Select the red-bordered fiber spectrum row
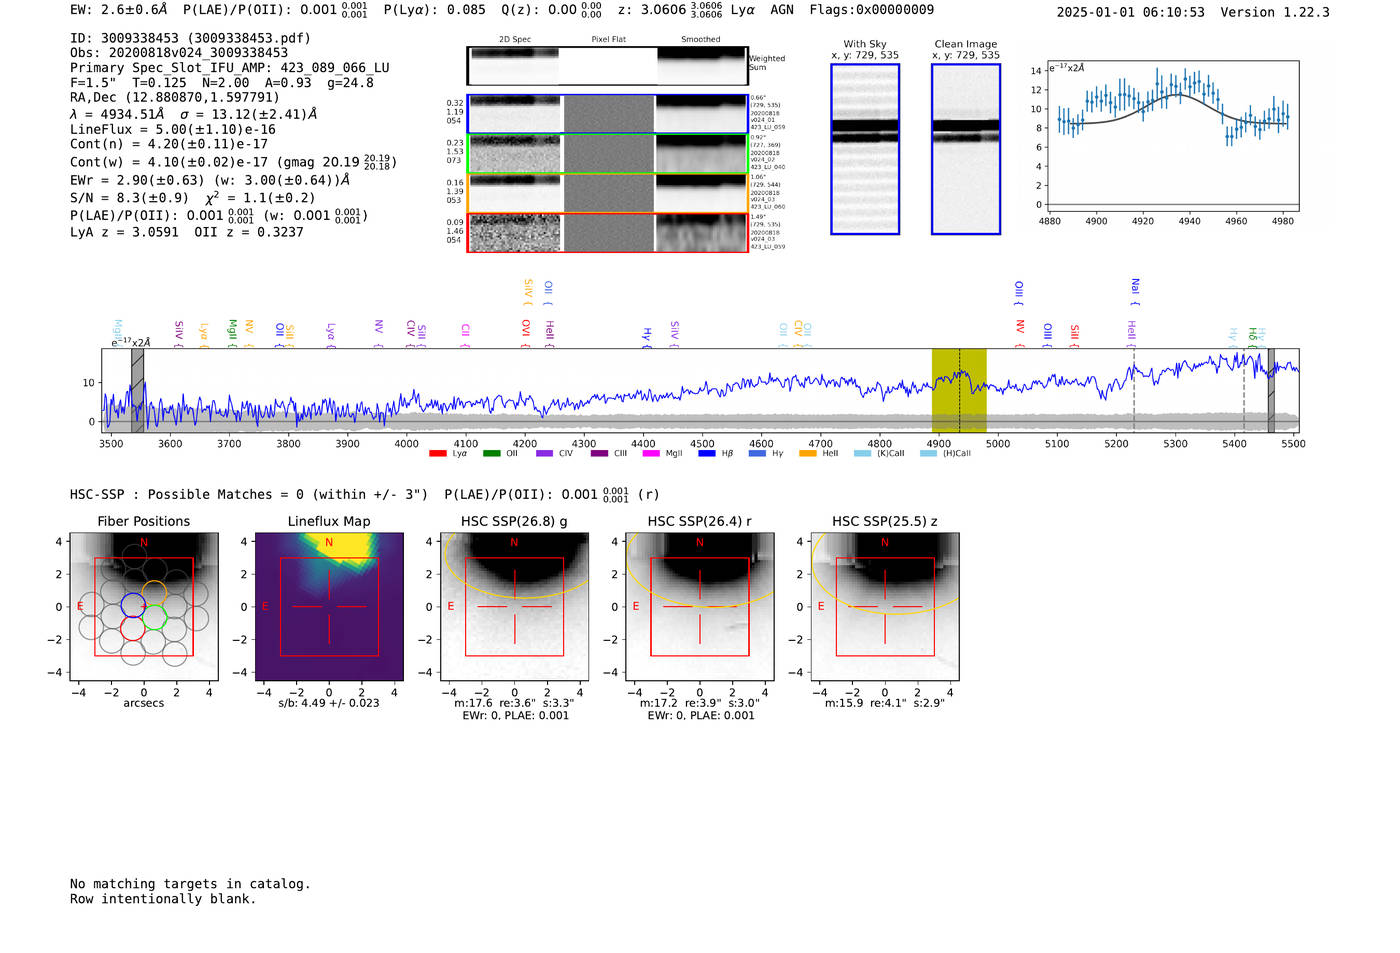 coord(607,232)
